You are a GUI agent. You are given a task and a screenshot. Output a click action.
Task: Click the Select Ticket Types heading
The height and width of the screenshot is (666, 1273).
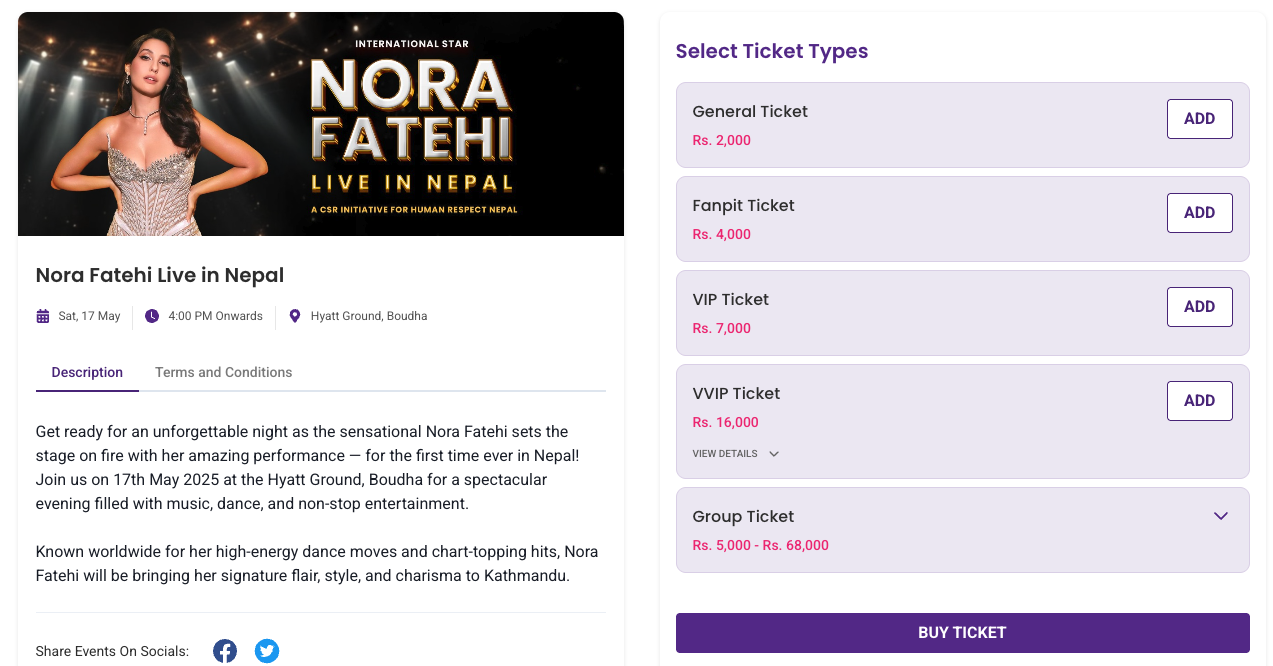(772, 51)
